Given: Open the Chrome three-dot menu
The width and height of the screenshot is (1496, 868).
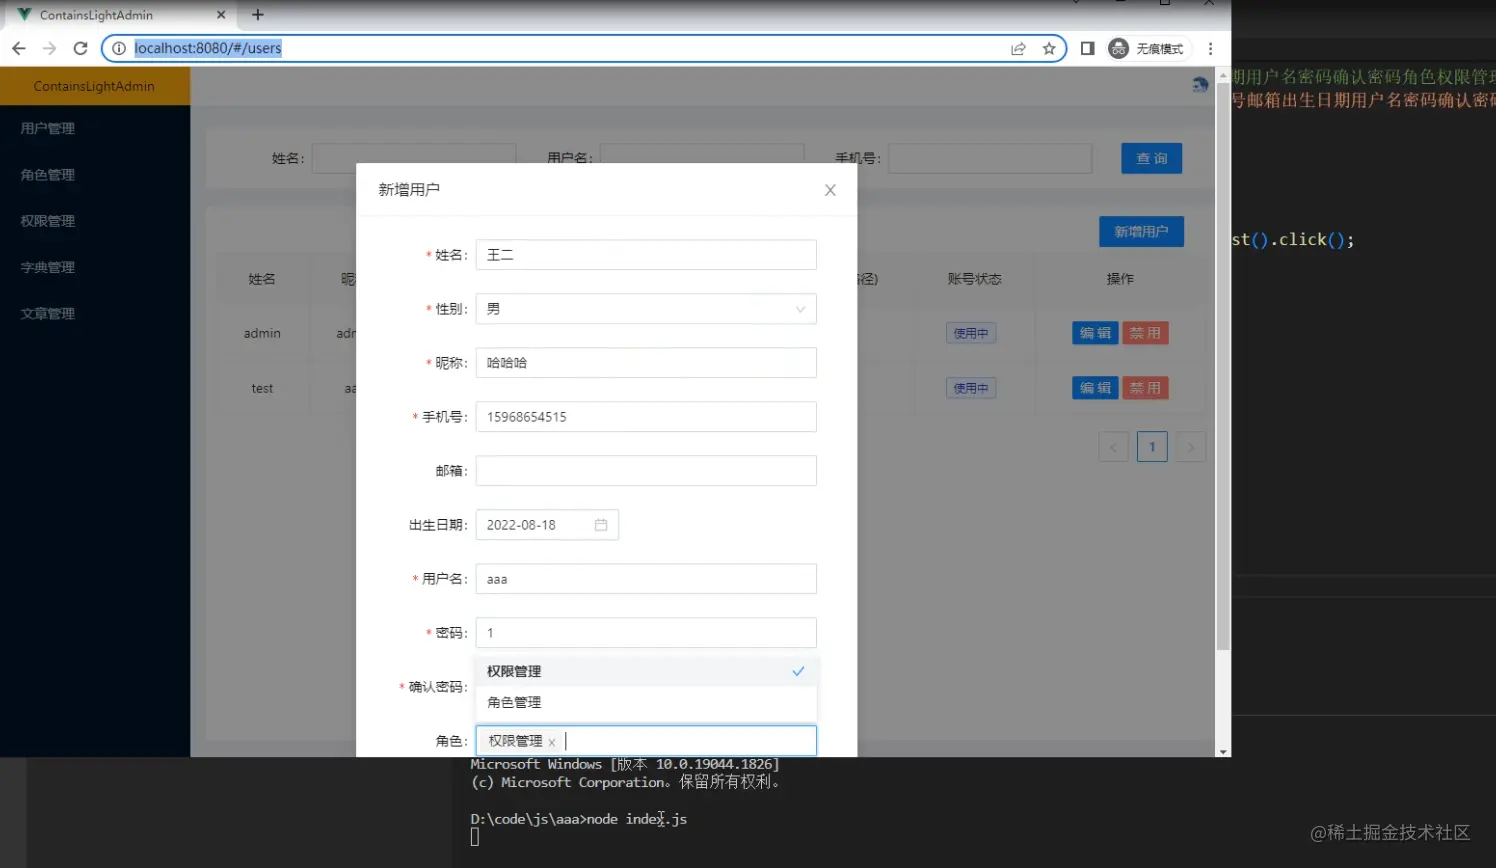Looking at the screenshot, I should coord(1210,48).
